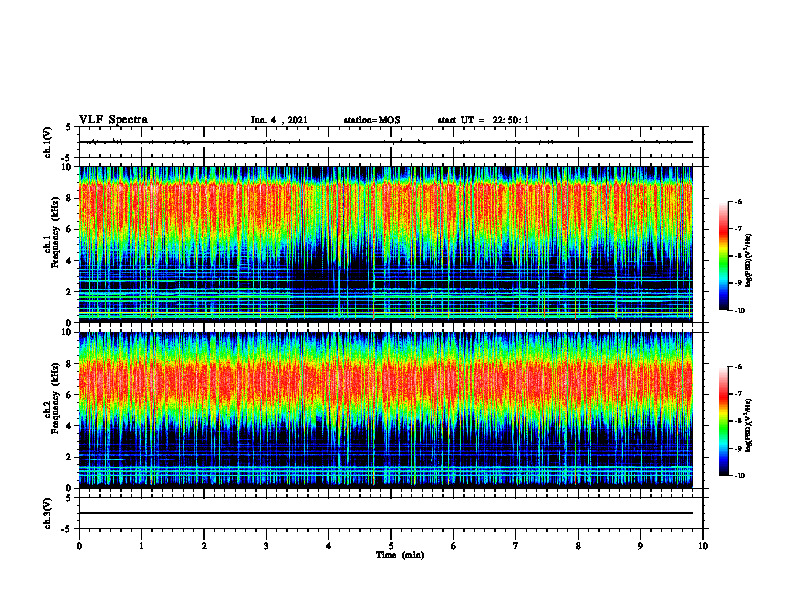Click the "4" kHz tick on ch.2 axis
Image resolution: width=792 pixels, height=612 pixels.
coord(69,426)
